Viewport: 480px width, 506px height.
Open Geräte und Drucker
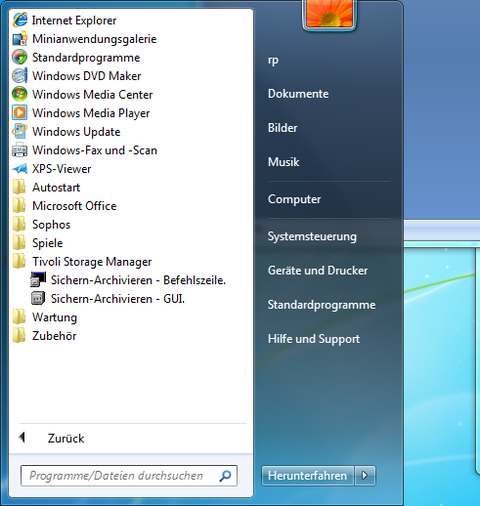point(318,271)
